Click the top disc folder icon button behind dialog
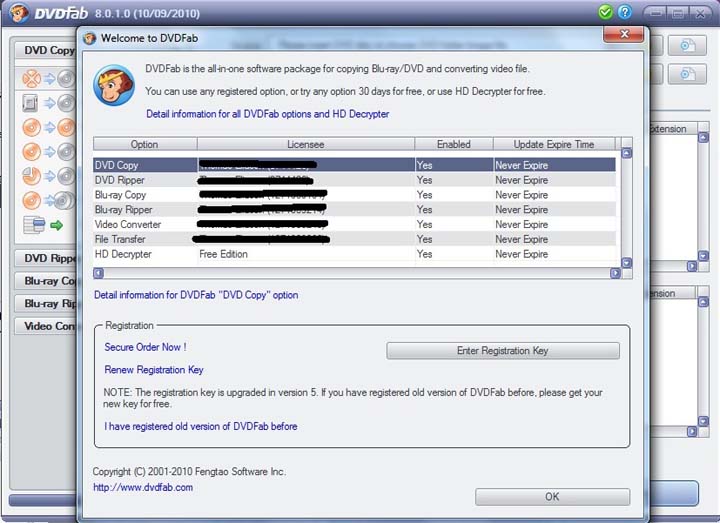The width and height of the screenshot is (720, 523). click(x=687, y=45)
